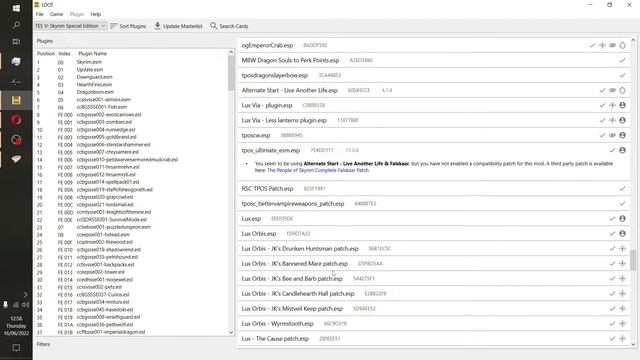
Task: Click crosshair icon on ogEmperorCrab.esp card
Action: tap(602, 45)
